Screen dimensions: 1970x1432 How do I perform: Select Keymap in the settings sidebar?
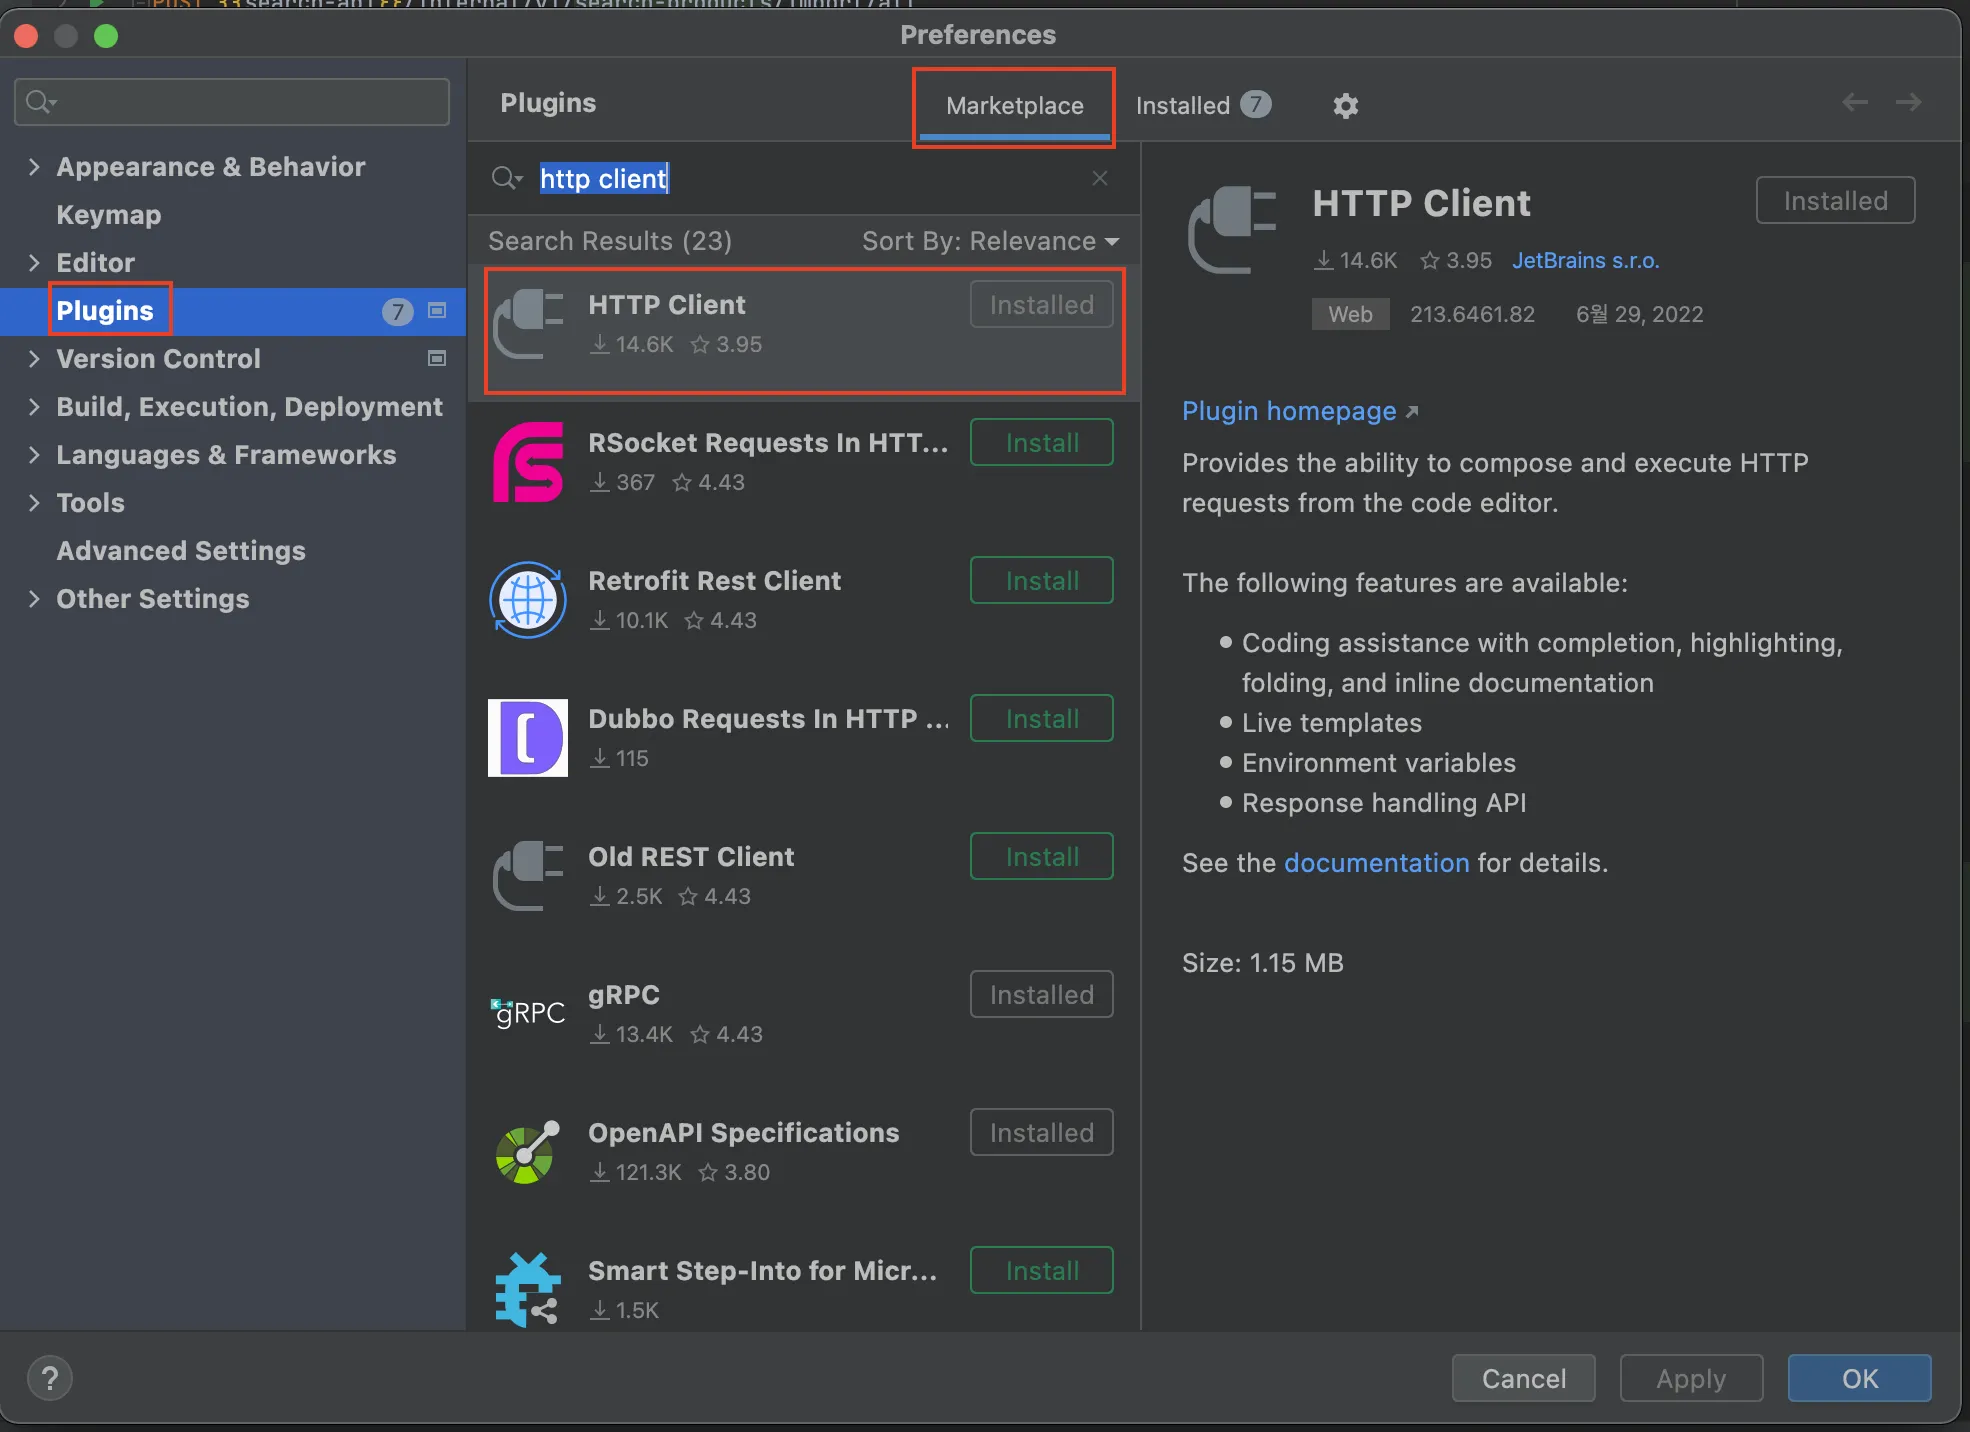[x=108, y=214]
